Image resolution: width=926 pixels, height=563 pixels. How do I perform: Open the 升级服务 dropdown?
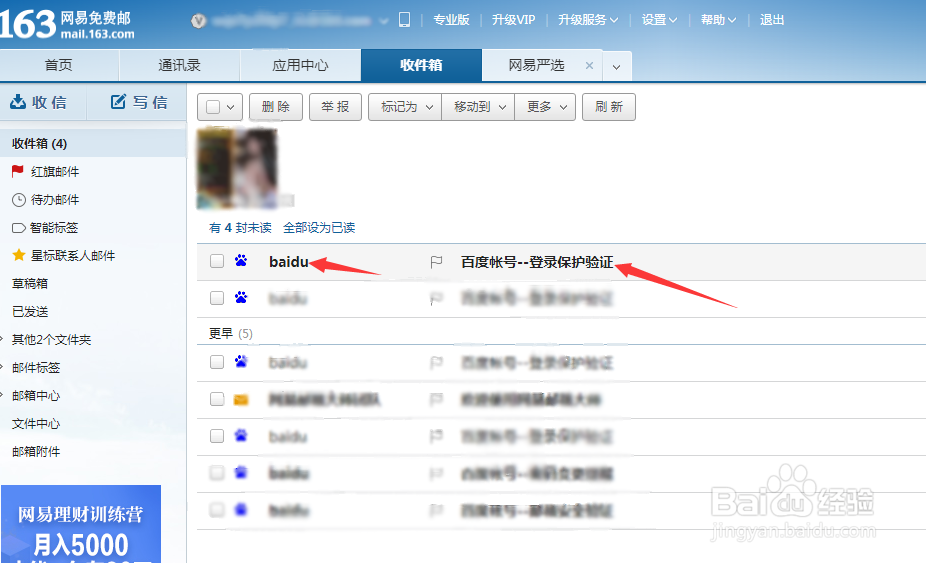click(x=588, y=20)
